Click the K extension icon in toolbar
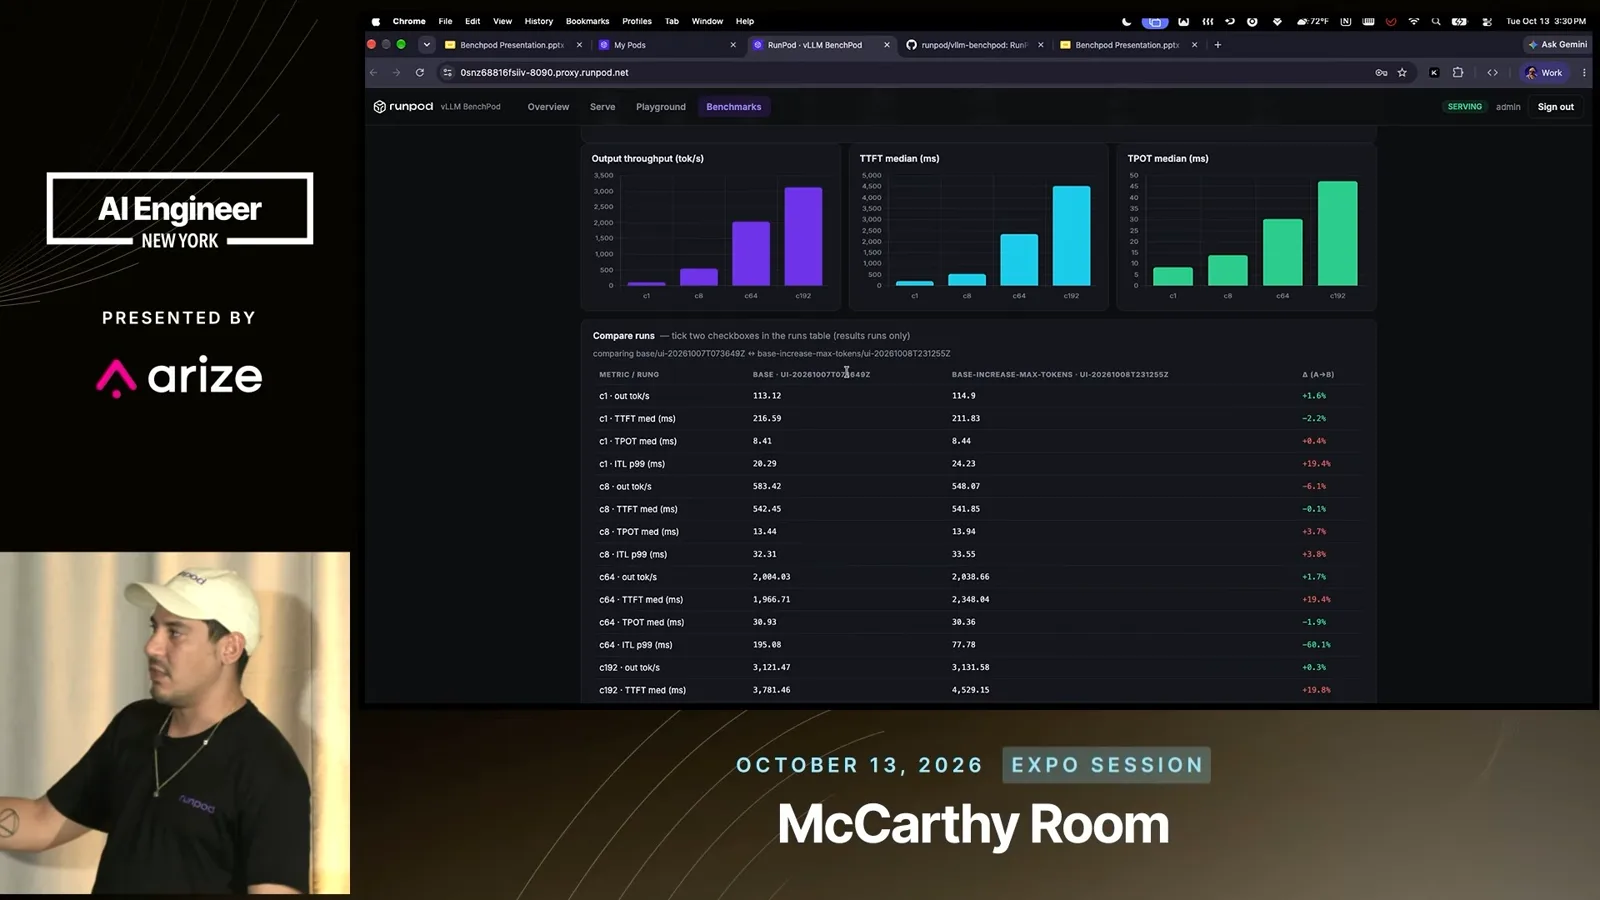 tap(1434, 73)
